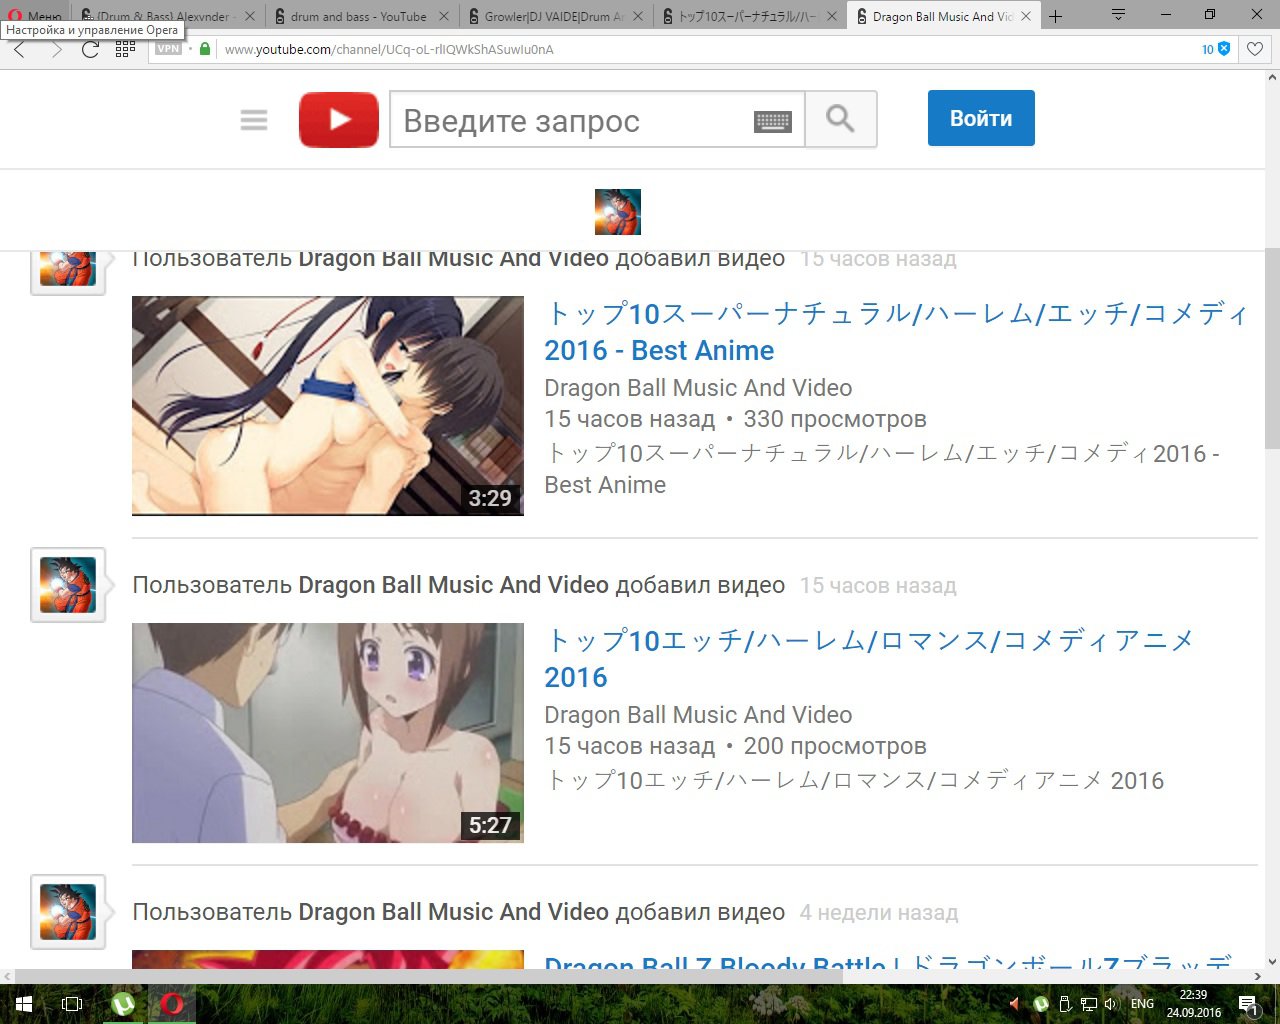Select the youtube.com channel URL field
1280x1024 pixels.
[x=700, y=49]
